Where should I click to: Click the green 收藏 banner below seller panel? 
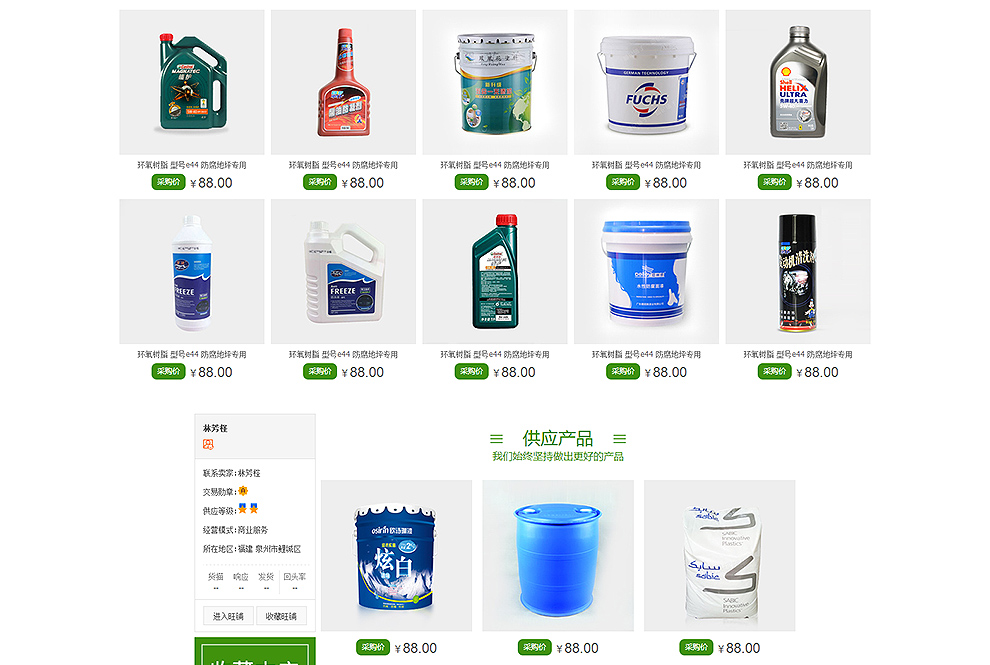click(255, 651)
